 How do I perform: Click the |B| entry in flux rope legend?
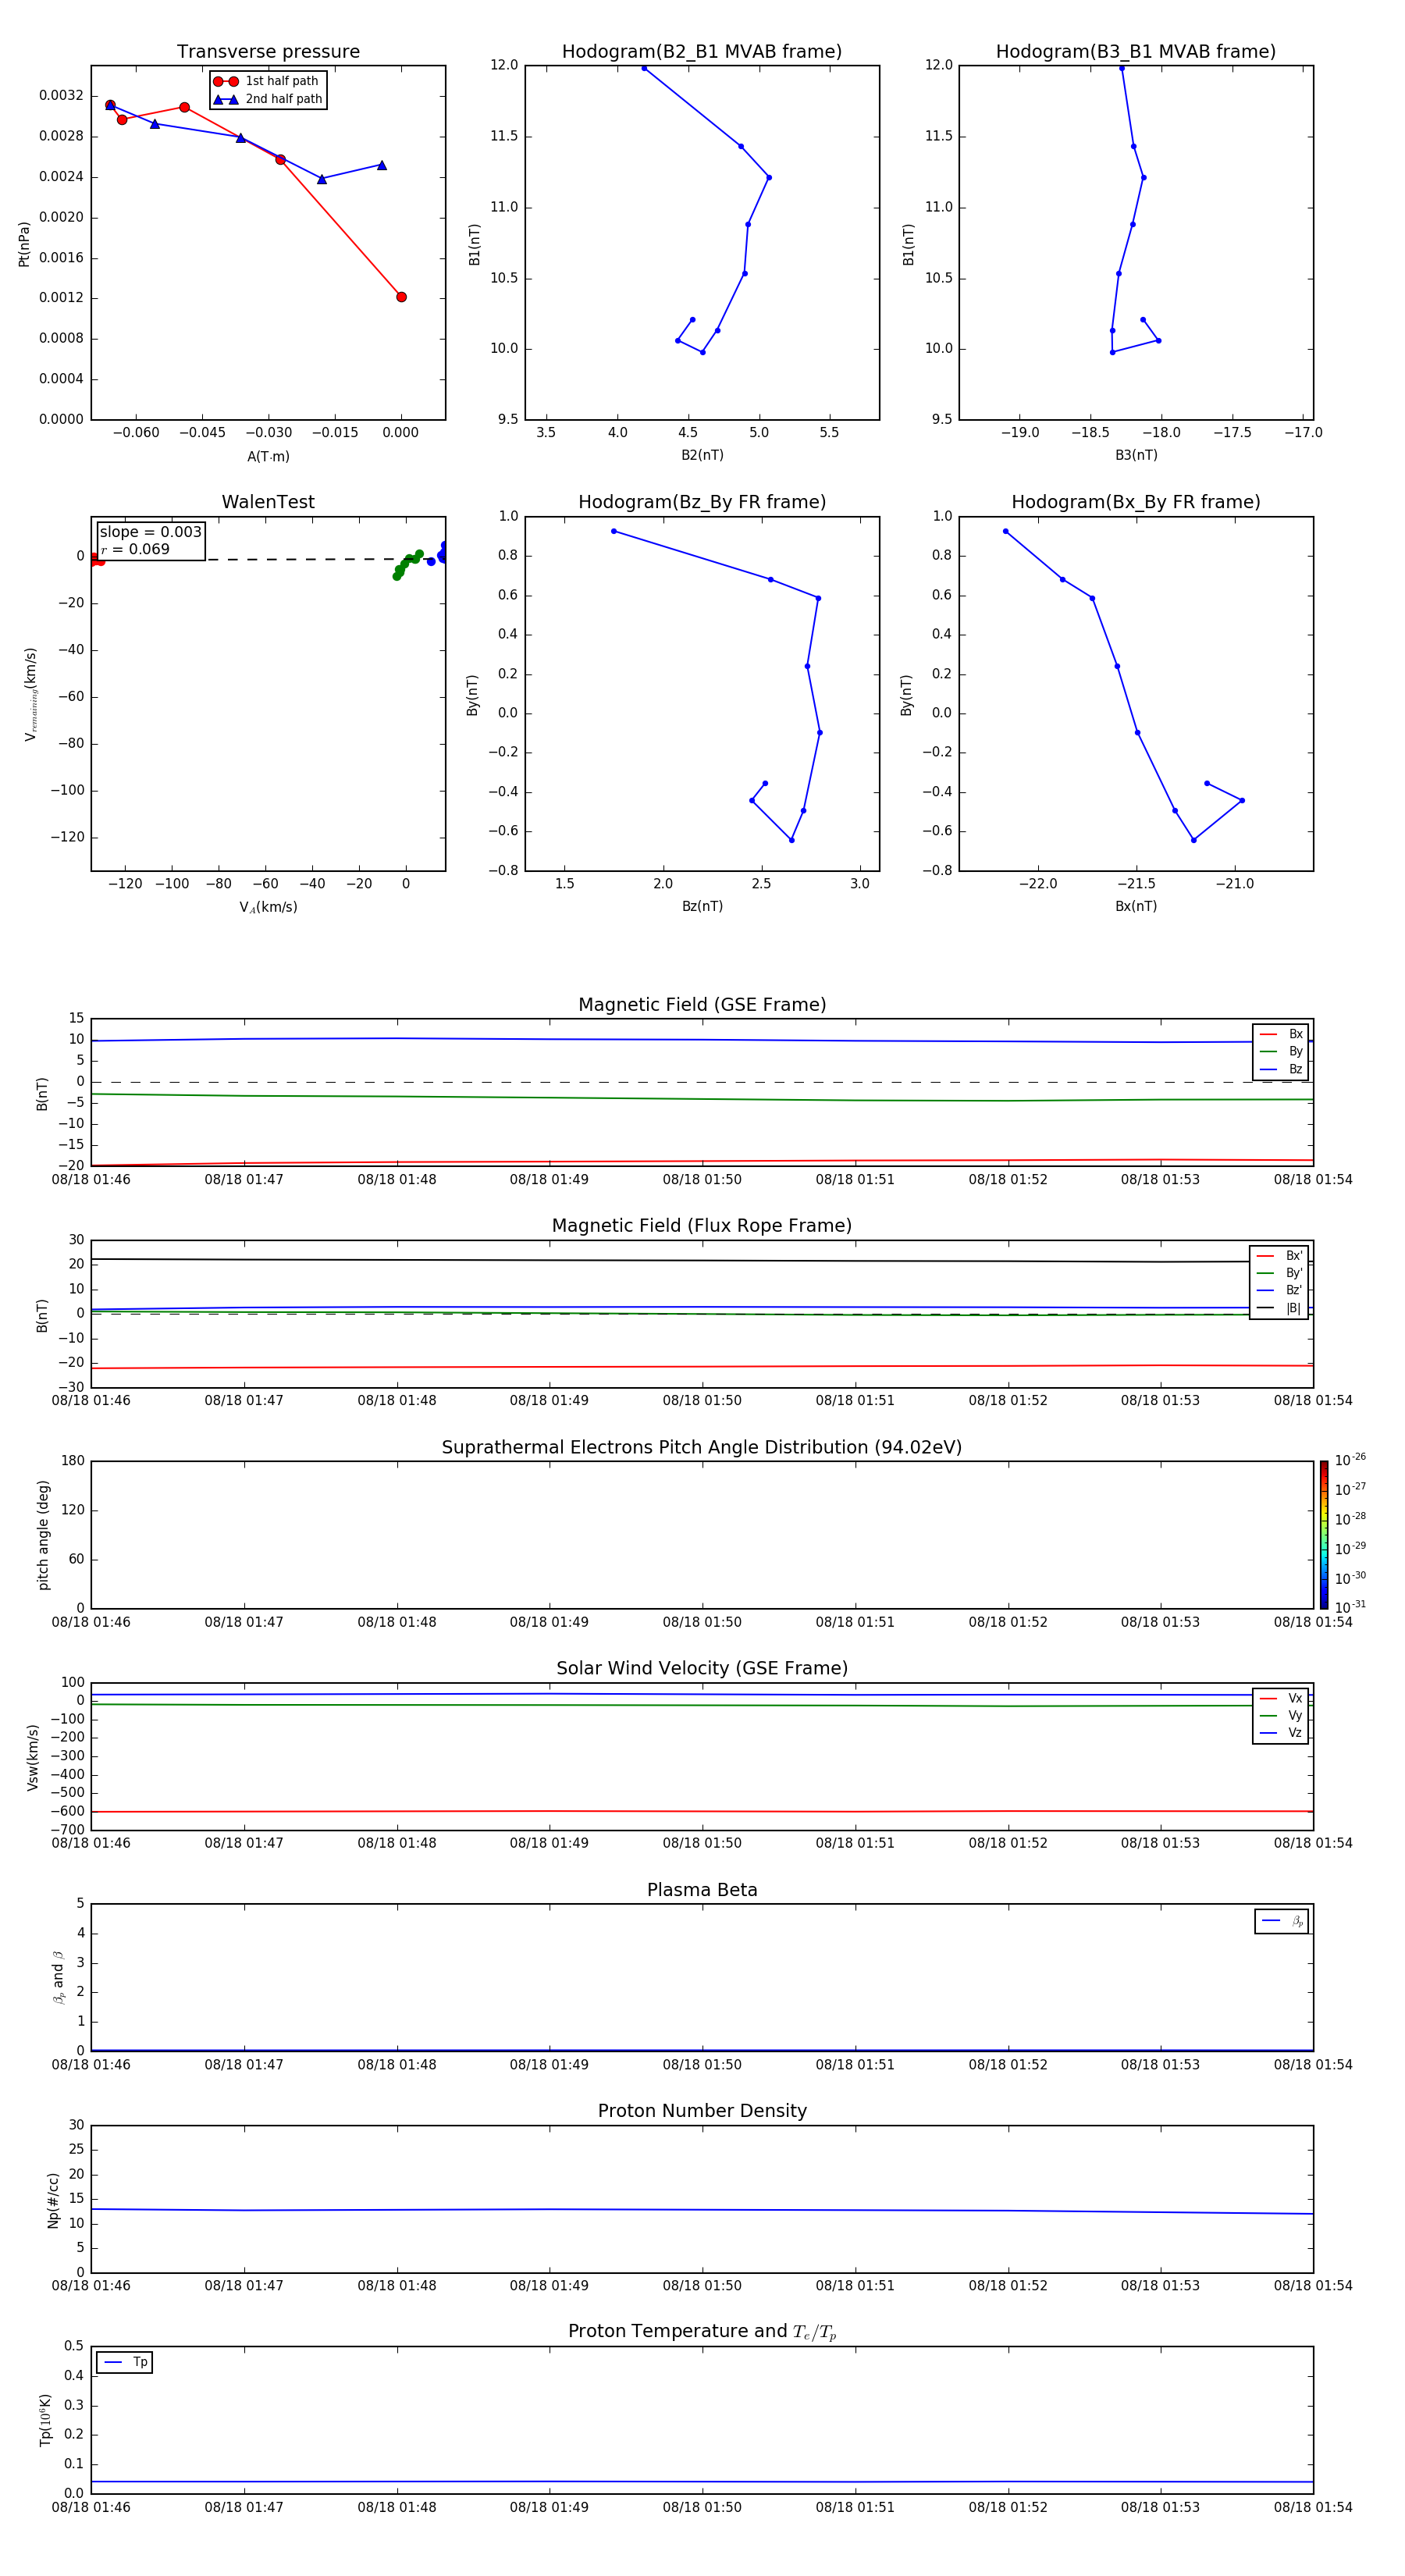point(1279,1308)
